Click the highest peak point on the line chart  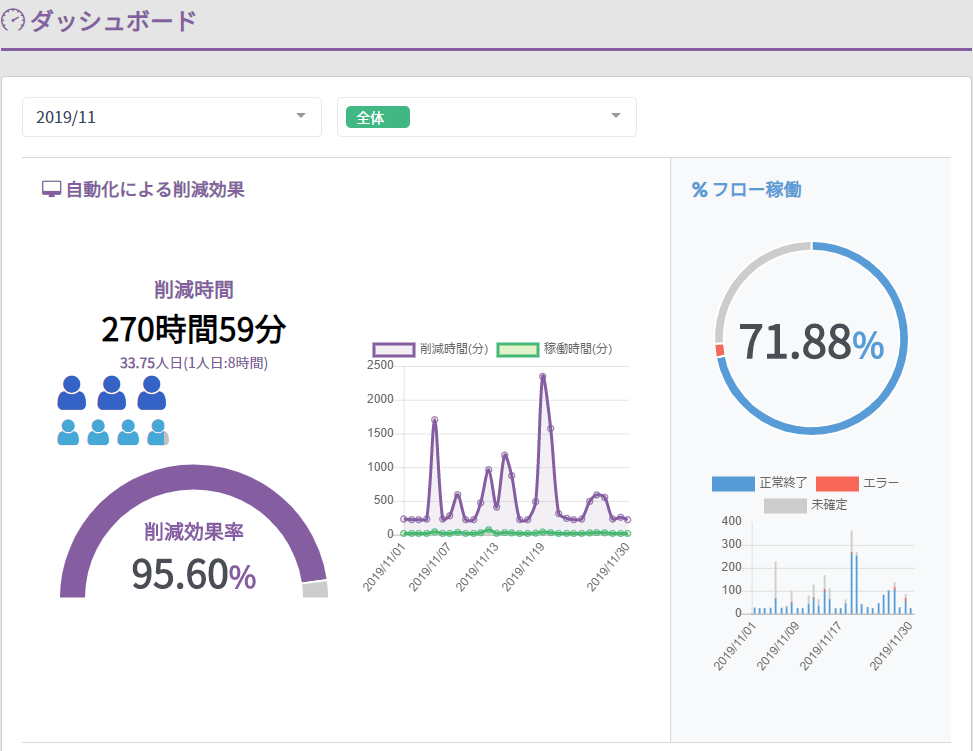(542, 376)
